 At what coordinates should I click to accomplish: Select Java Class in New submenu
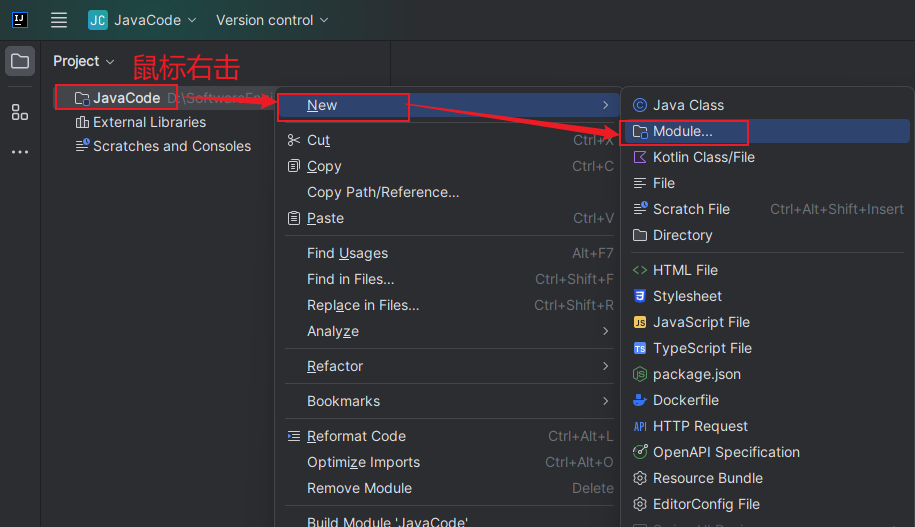coord(688,105)
